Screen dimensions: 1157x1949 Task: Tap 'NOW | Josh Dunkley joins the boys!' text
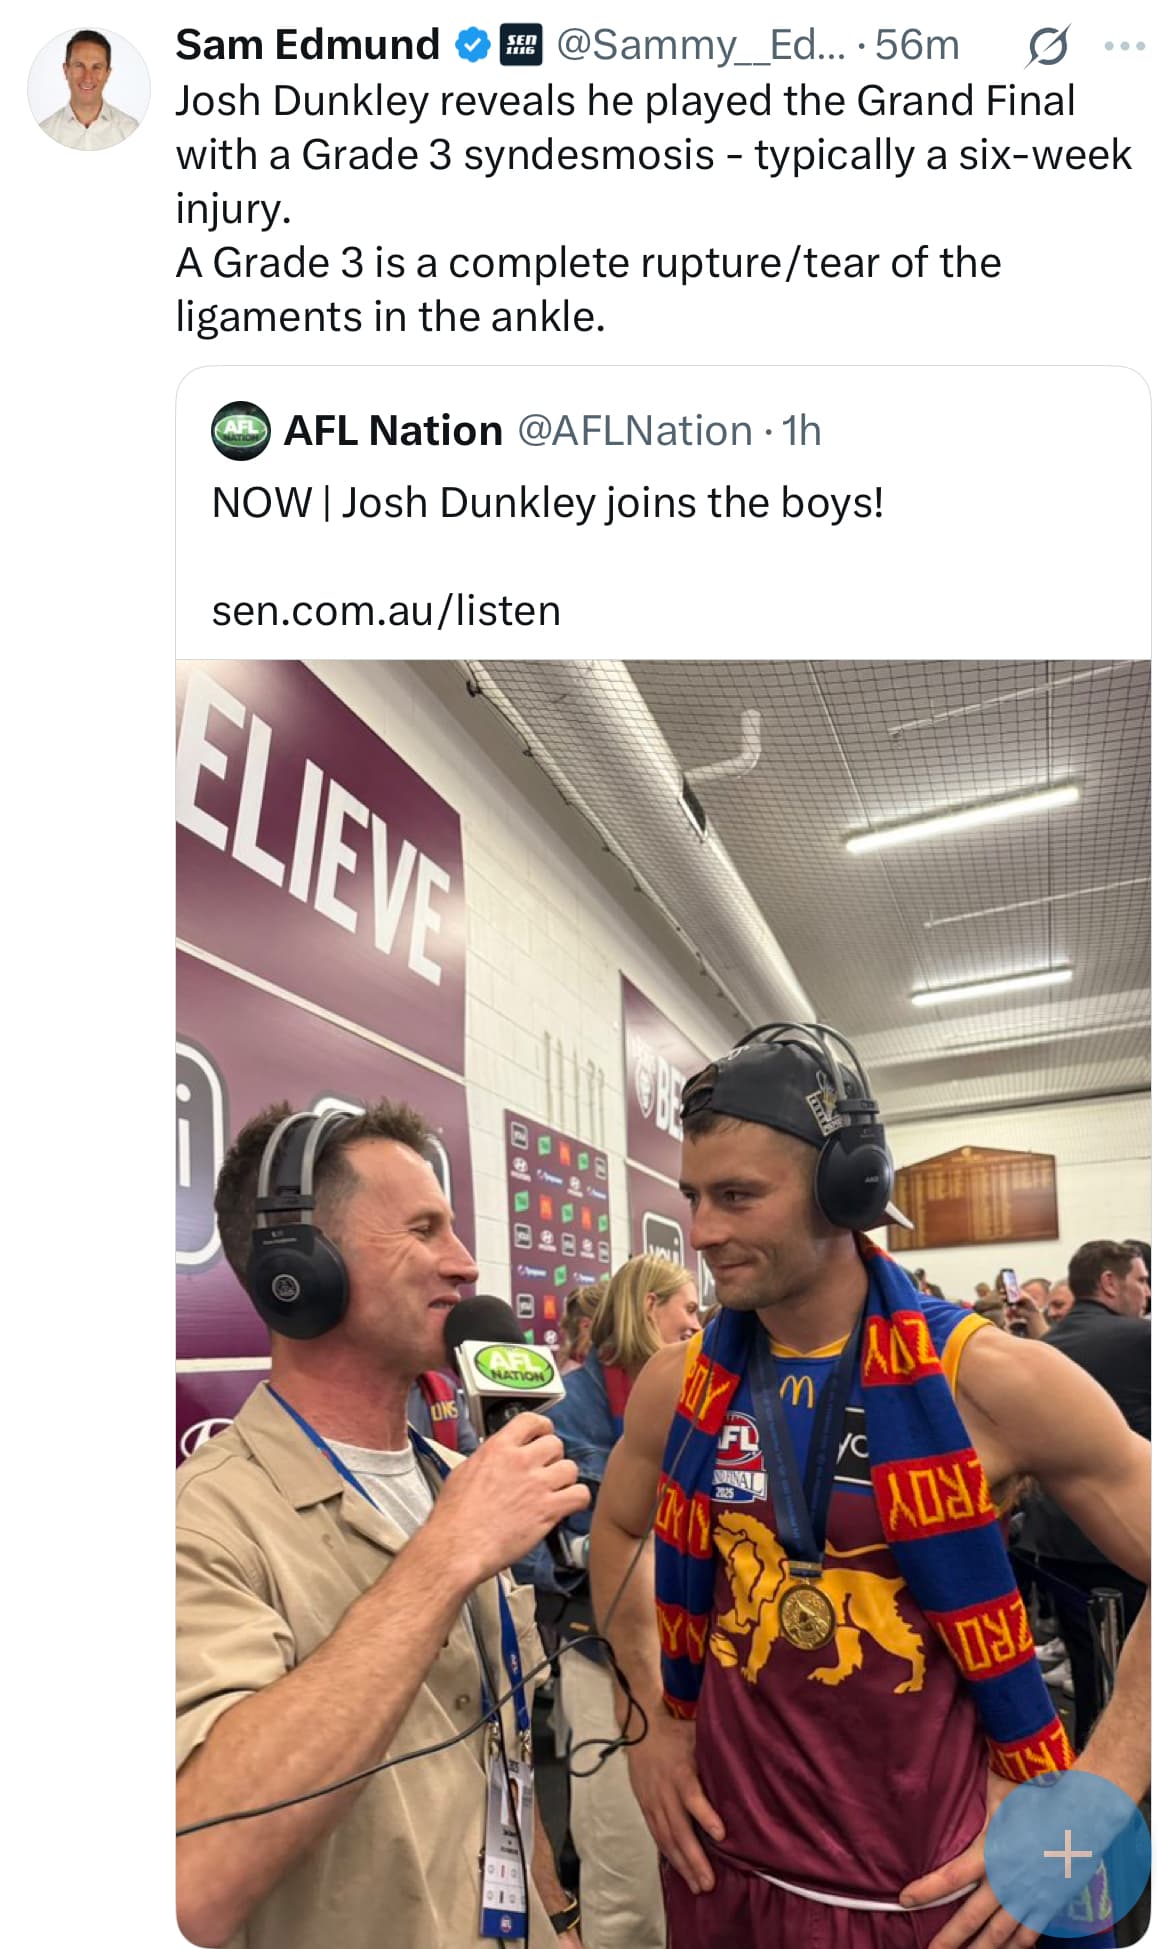[547, 503]
